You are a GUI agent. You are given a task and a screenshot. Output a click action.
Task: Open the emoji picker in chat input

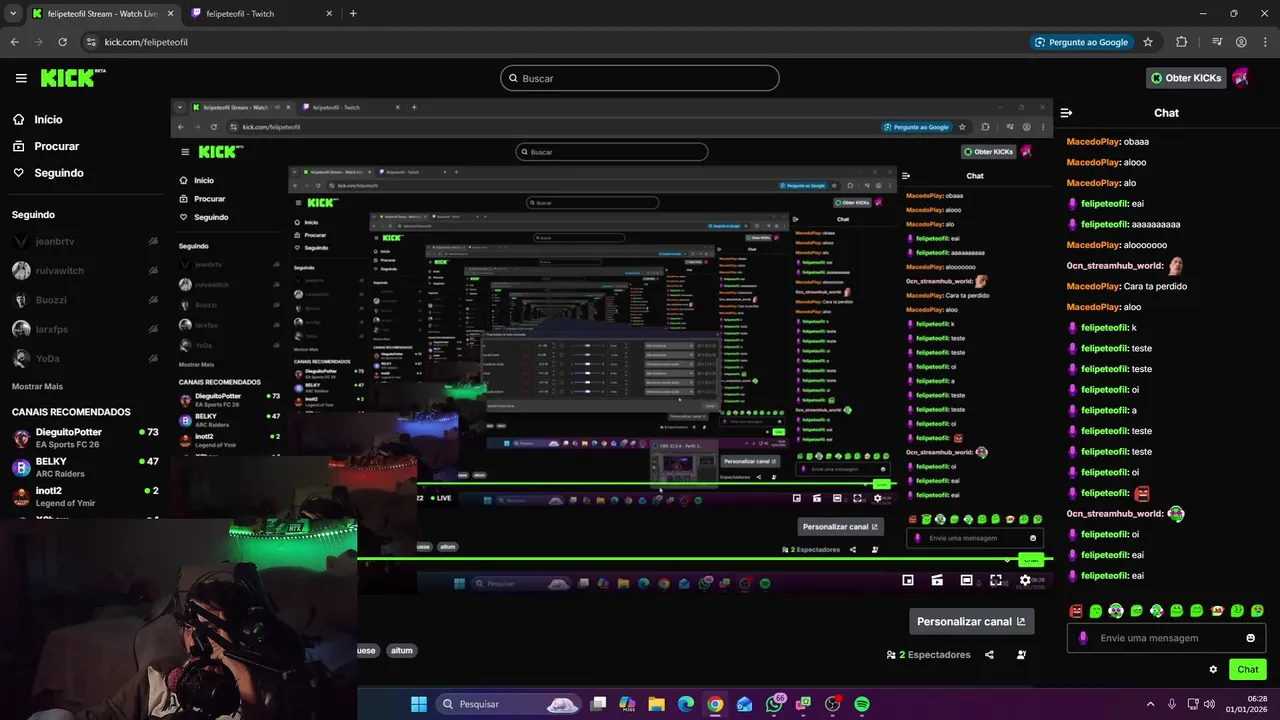(x=1250, y=638)
